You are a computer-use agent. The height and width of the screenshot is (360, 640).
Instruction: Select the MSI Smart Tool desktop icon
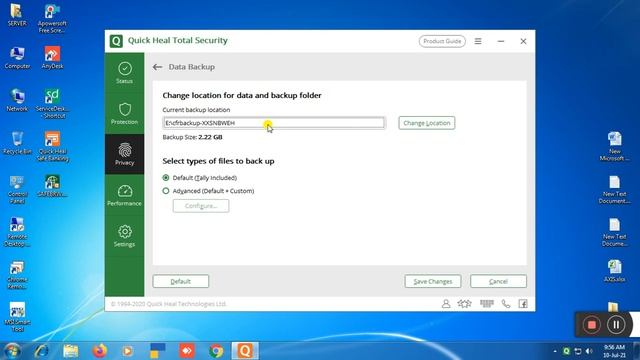(17, 317)
